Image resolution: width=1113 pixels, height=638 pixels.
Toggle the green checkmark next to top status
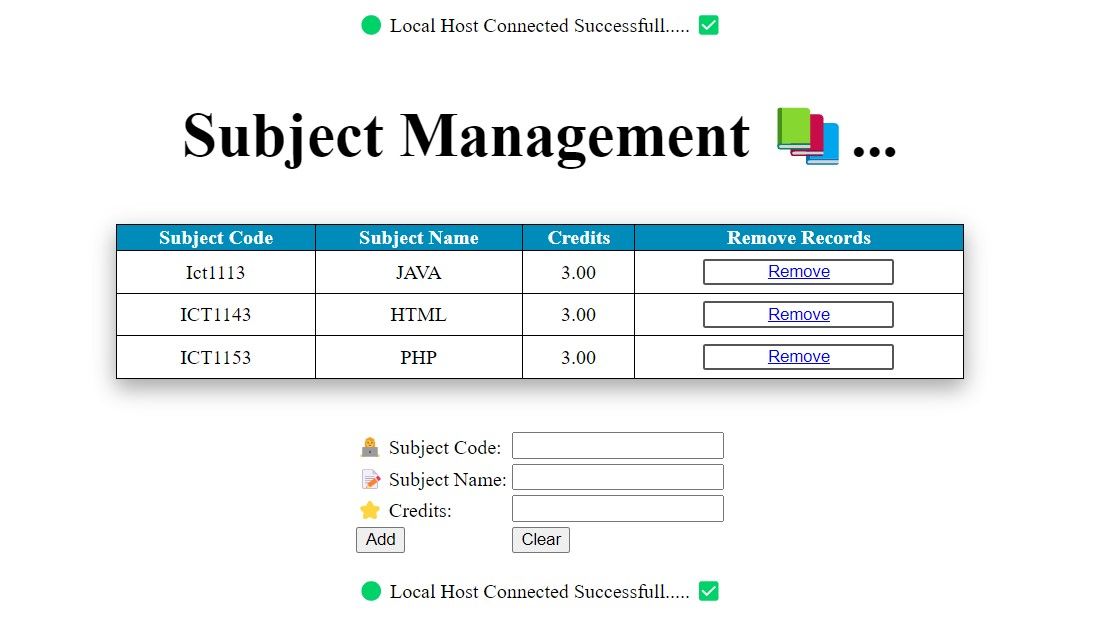pos(708,25)
